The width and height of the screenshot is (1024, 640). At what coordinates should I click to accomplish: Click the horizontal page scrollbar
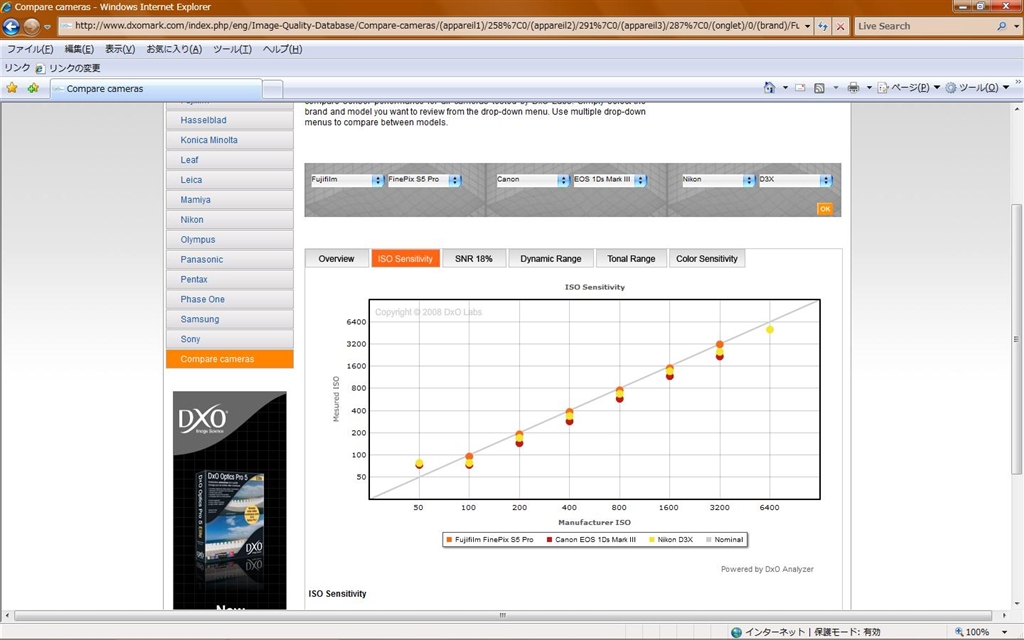coord(502,615)
